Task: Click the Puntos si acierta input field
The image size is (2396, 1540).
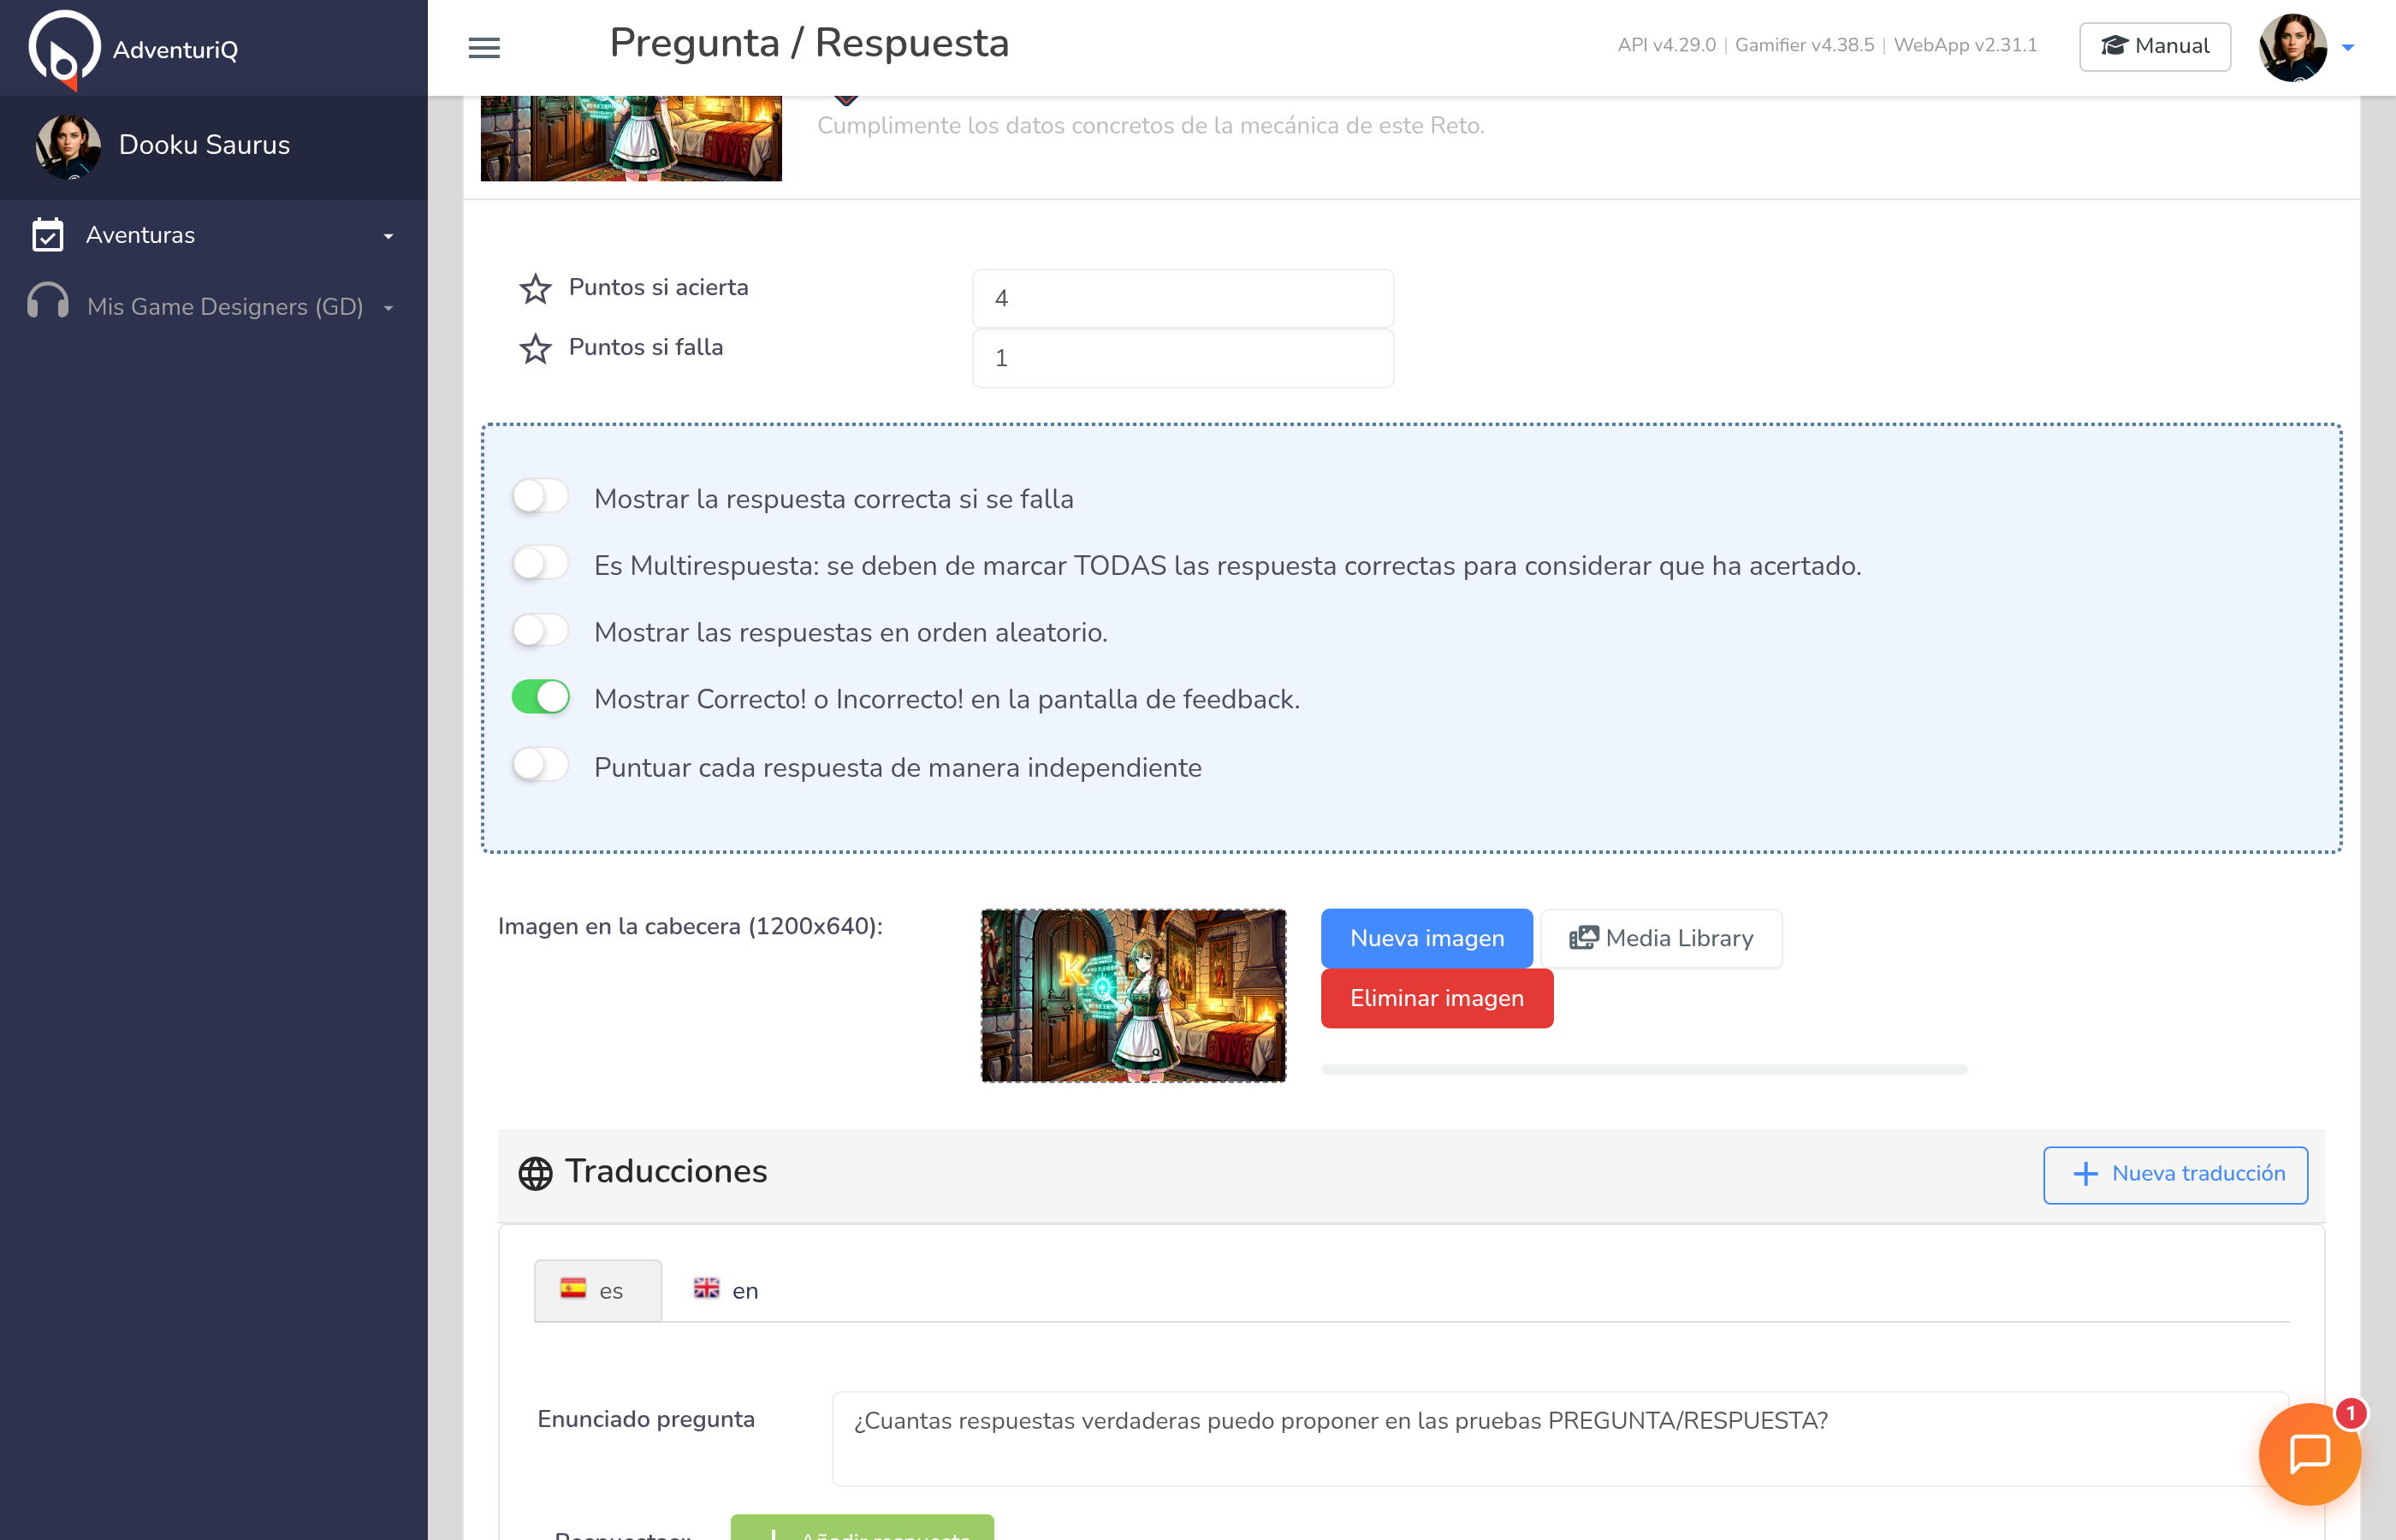Action: [x=1183, y=298]
